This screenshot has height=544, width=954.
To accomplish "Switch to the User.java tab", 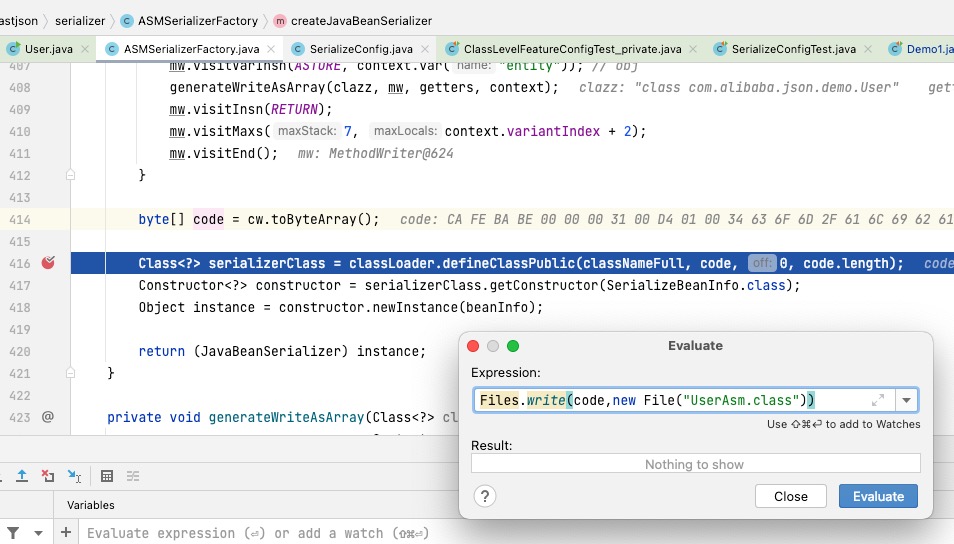I will [x=49, y=49].
